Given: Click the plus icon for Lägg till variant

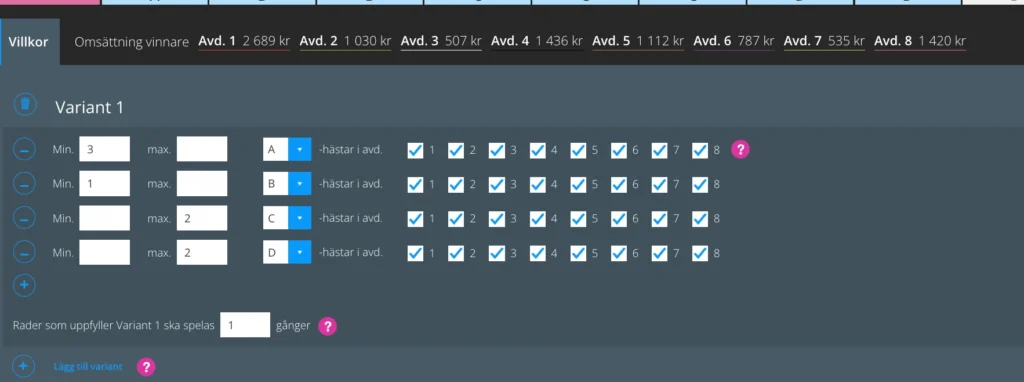Looking at the screenshot, I should pos(24,367).
